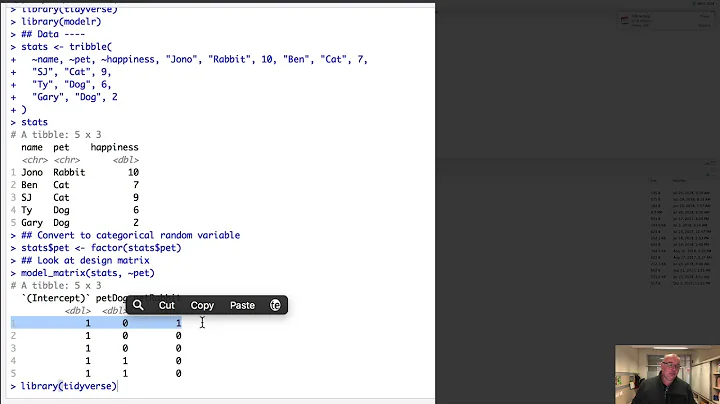This screenshot has width=720, height=404.
Task: Select 'Rabbit' in the tibble's first row
Action: 69,173
